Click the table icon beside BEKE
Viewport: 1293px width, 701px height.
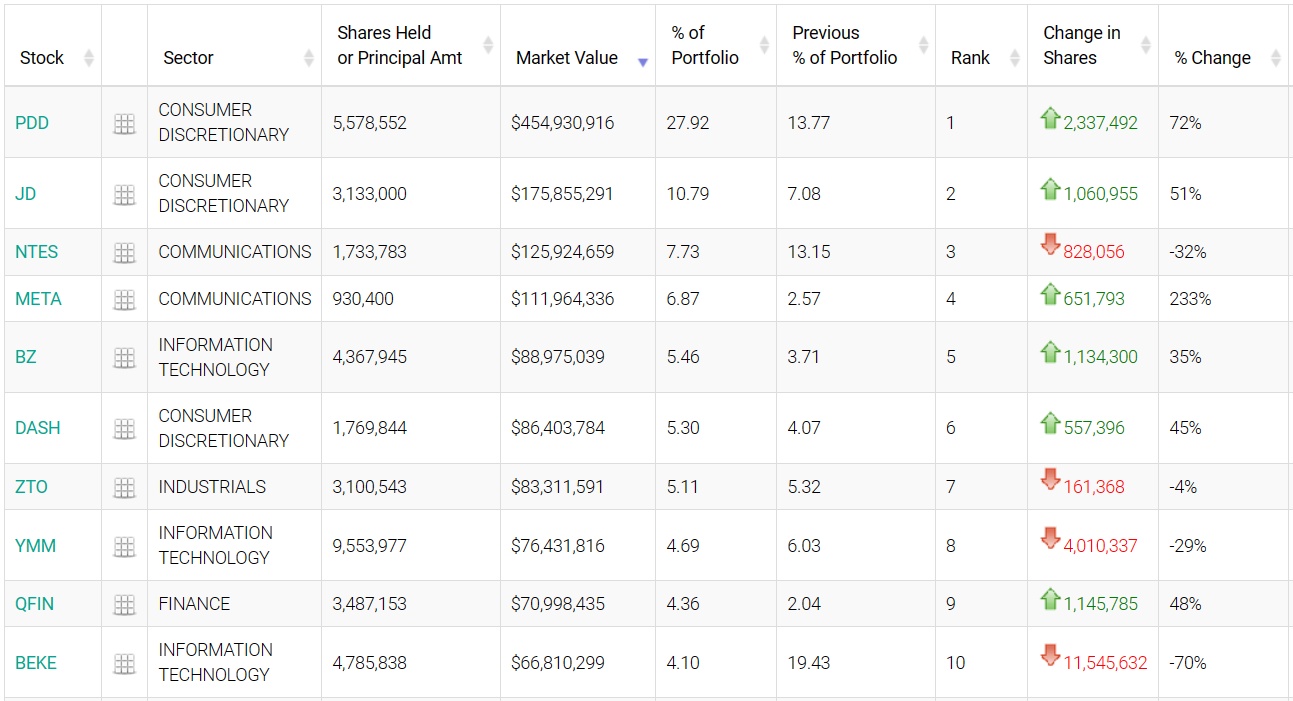[124, 663]
